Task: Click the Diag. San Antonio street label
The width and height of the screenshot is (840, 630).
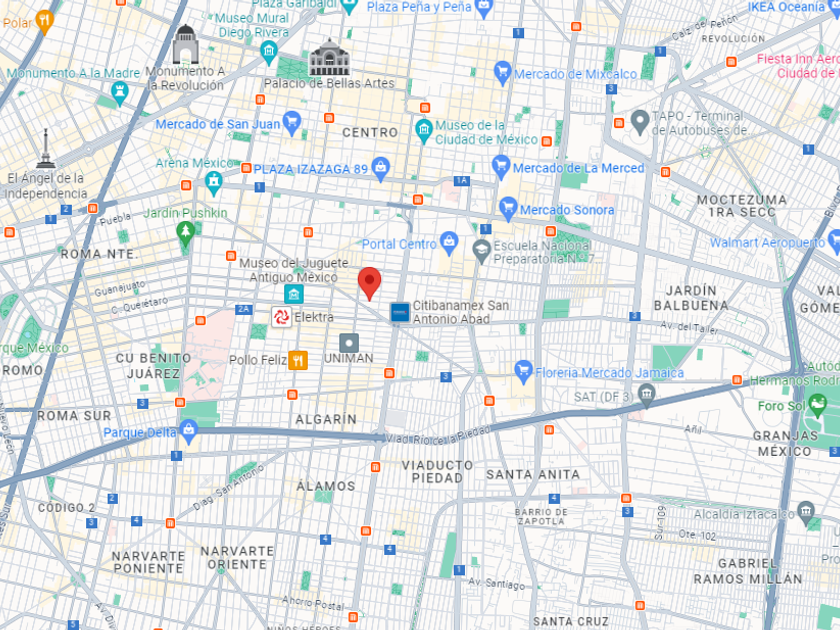Action: click(228, 488)
